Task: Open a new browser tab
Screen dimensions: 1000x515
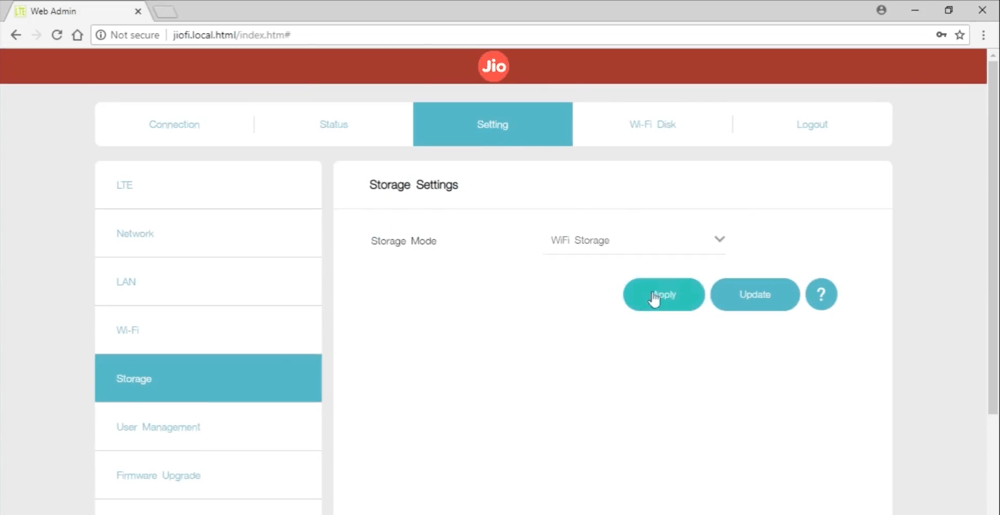Action: (x=165, y=11)
